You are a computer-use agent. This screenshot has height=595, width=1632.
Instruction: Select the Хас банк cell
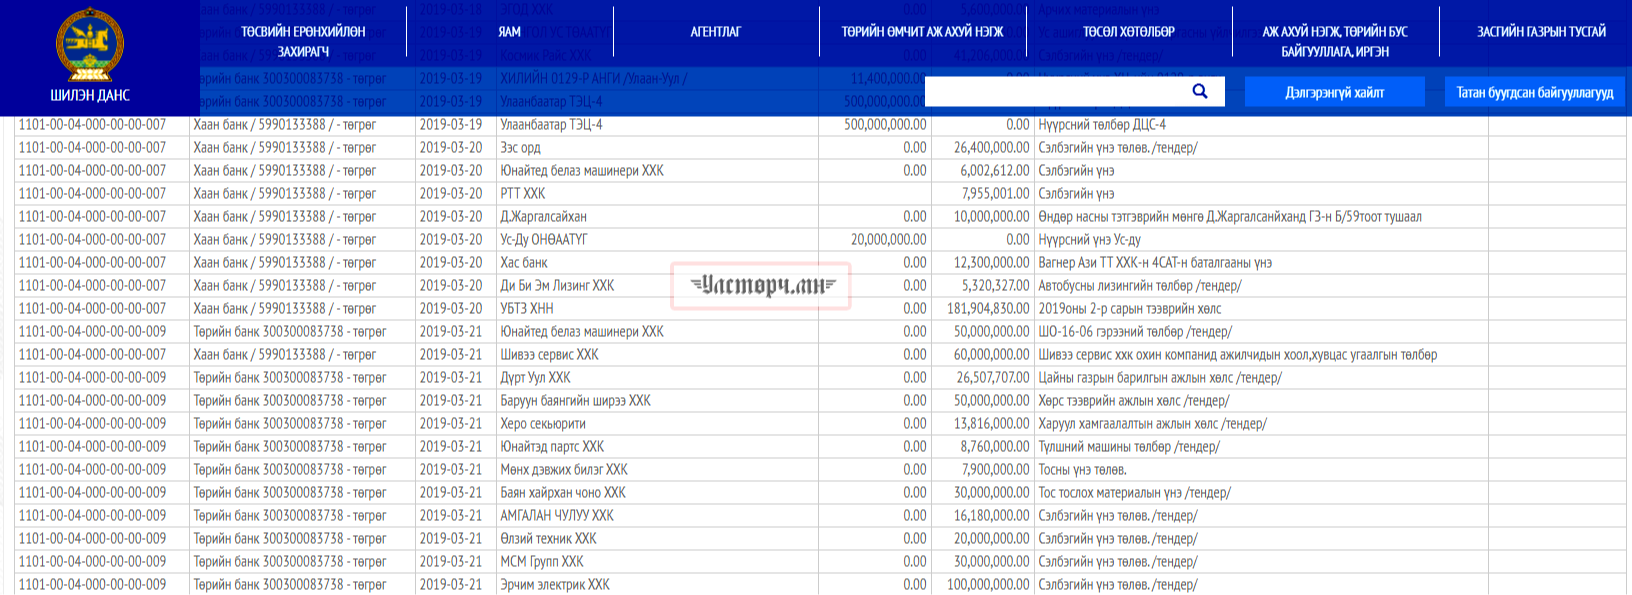click(524, 263)
